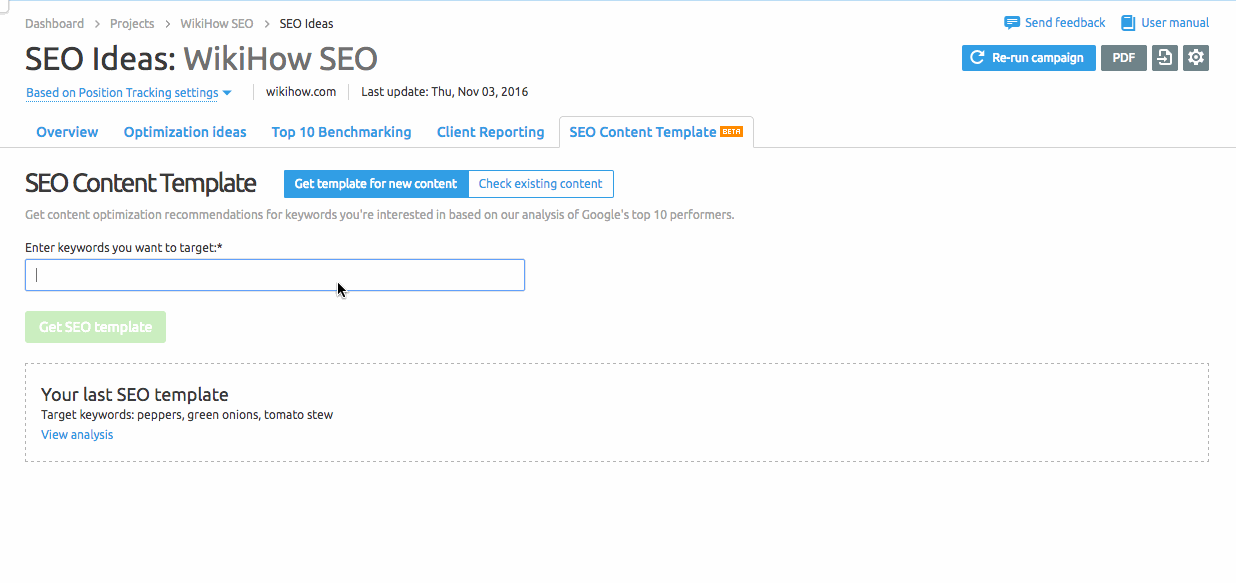Select the SEO Content Template tab
The width and height of the screenshot is (1236, 583).
pyautogui.click(x=656, y=132)
